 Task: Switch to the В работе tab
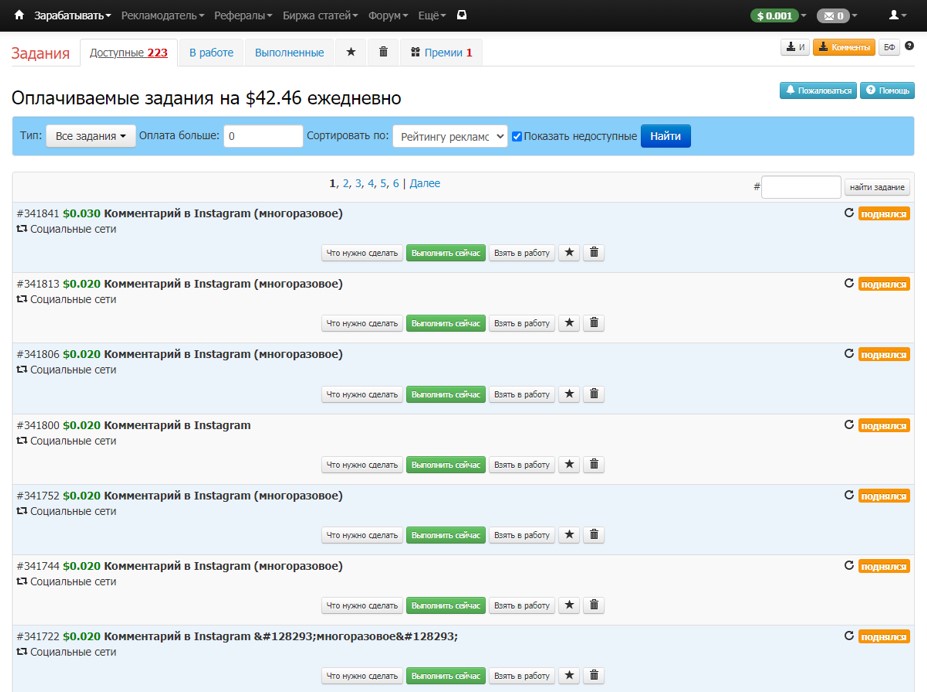[x=211, y=53]
